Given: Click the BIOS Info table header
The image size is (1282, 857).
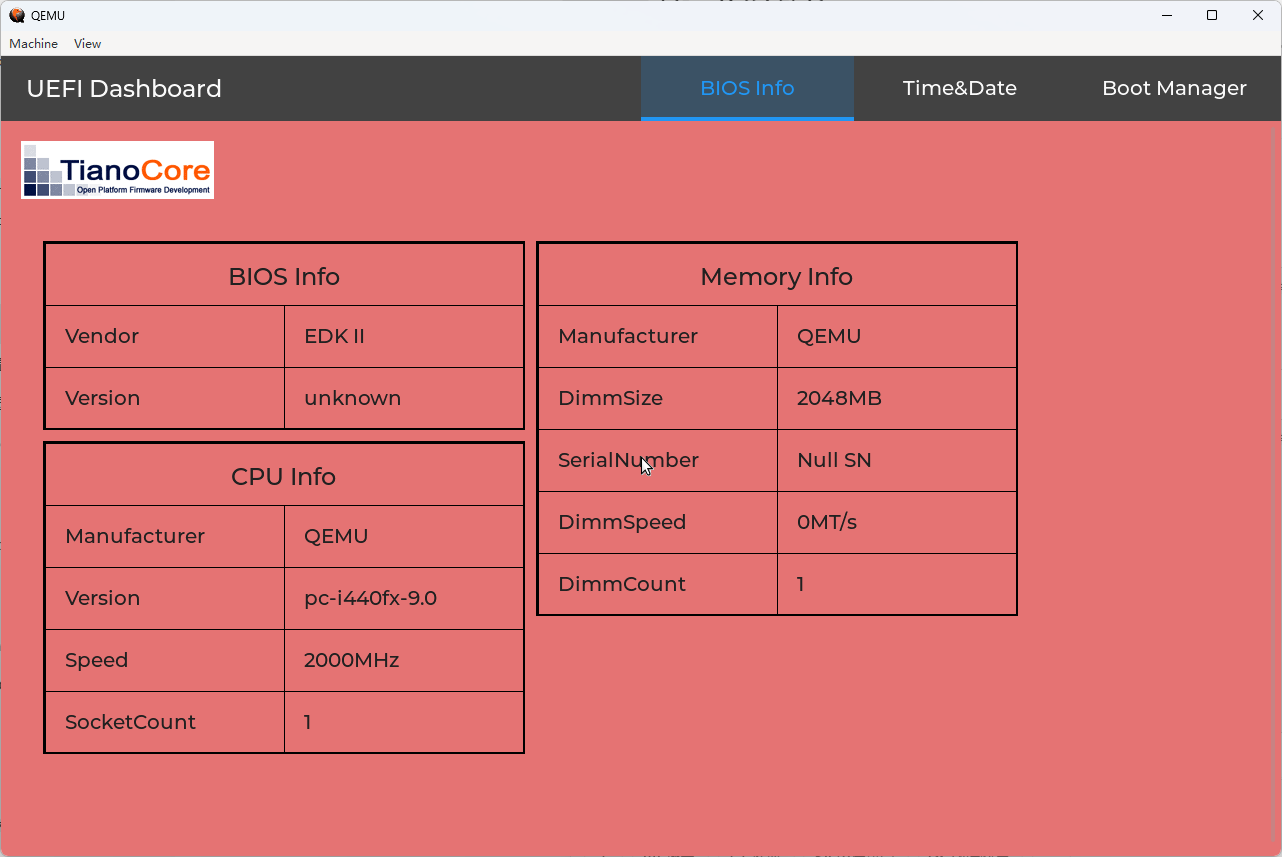Looking at the screenshot, I should coord(284,276).
